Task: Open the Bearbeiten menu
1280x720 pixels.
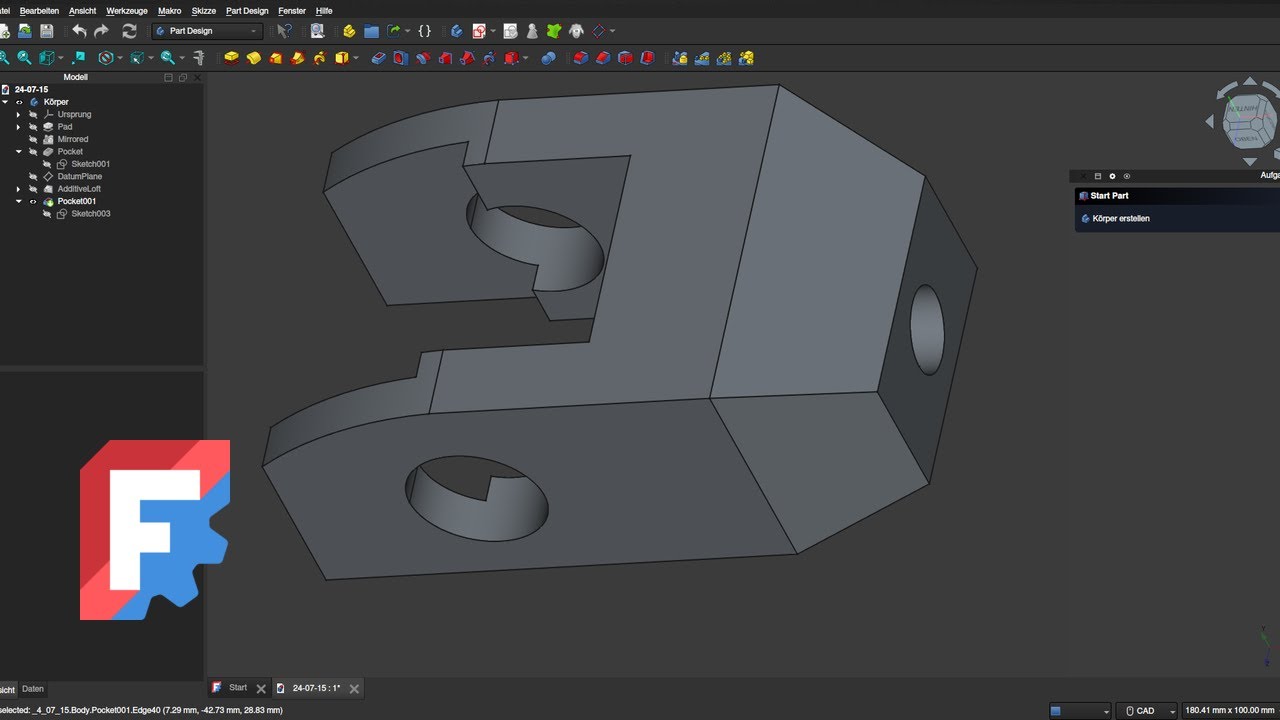Action: tap(39, 11)
